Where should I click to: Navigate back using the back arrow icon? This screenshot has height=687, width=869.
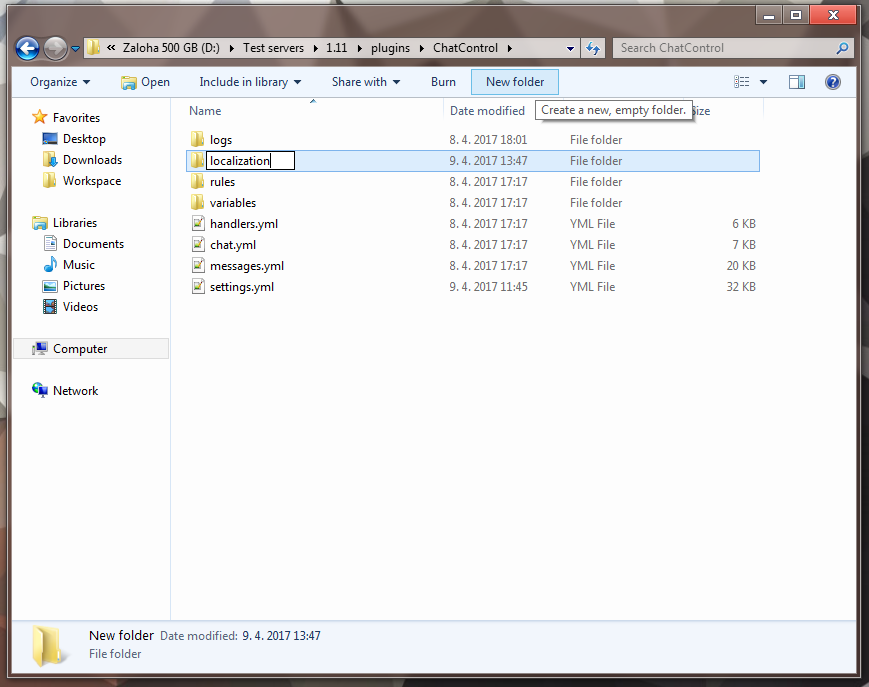pos(29,47)
